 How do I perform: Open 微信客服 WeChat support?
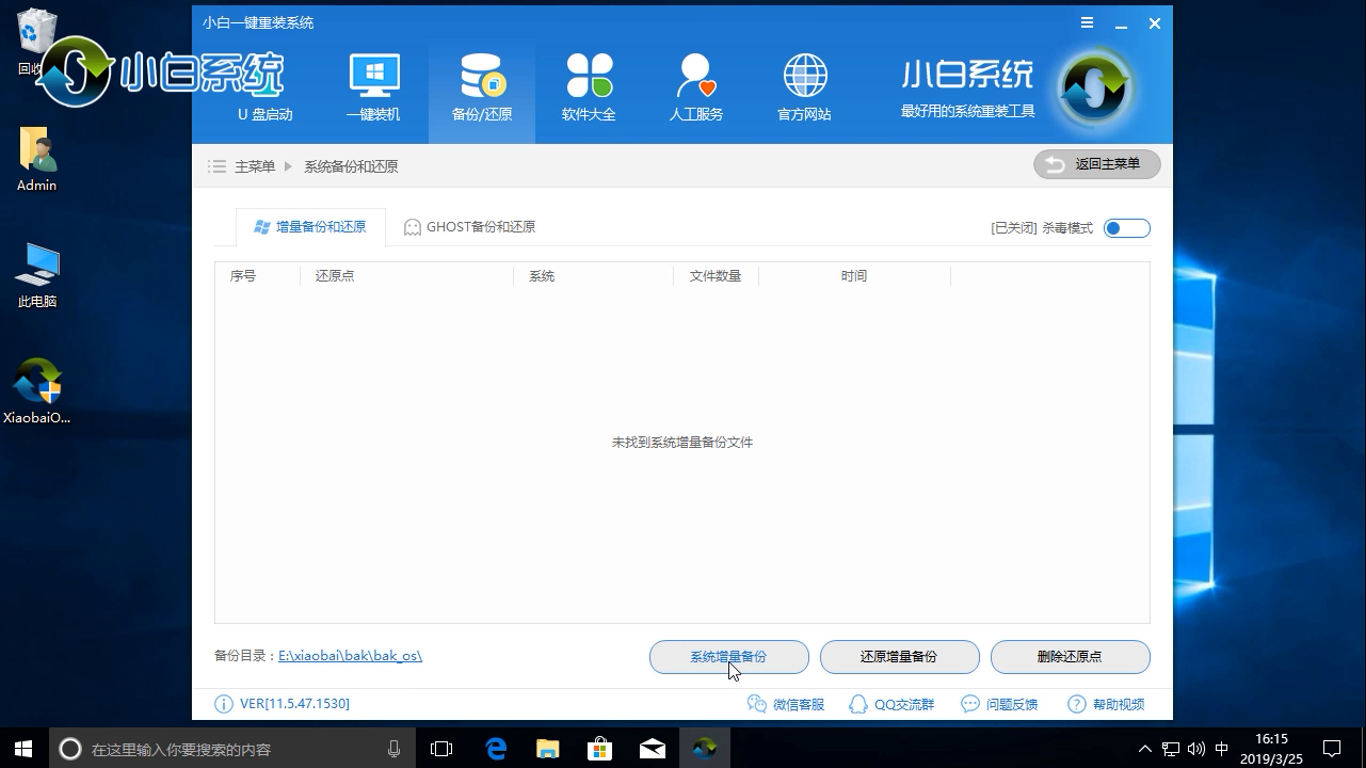788,703
